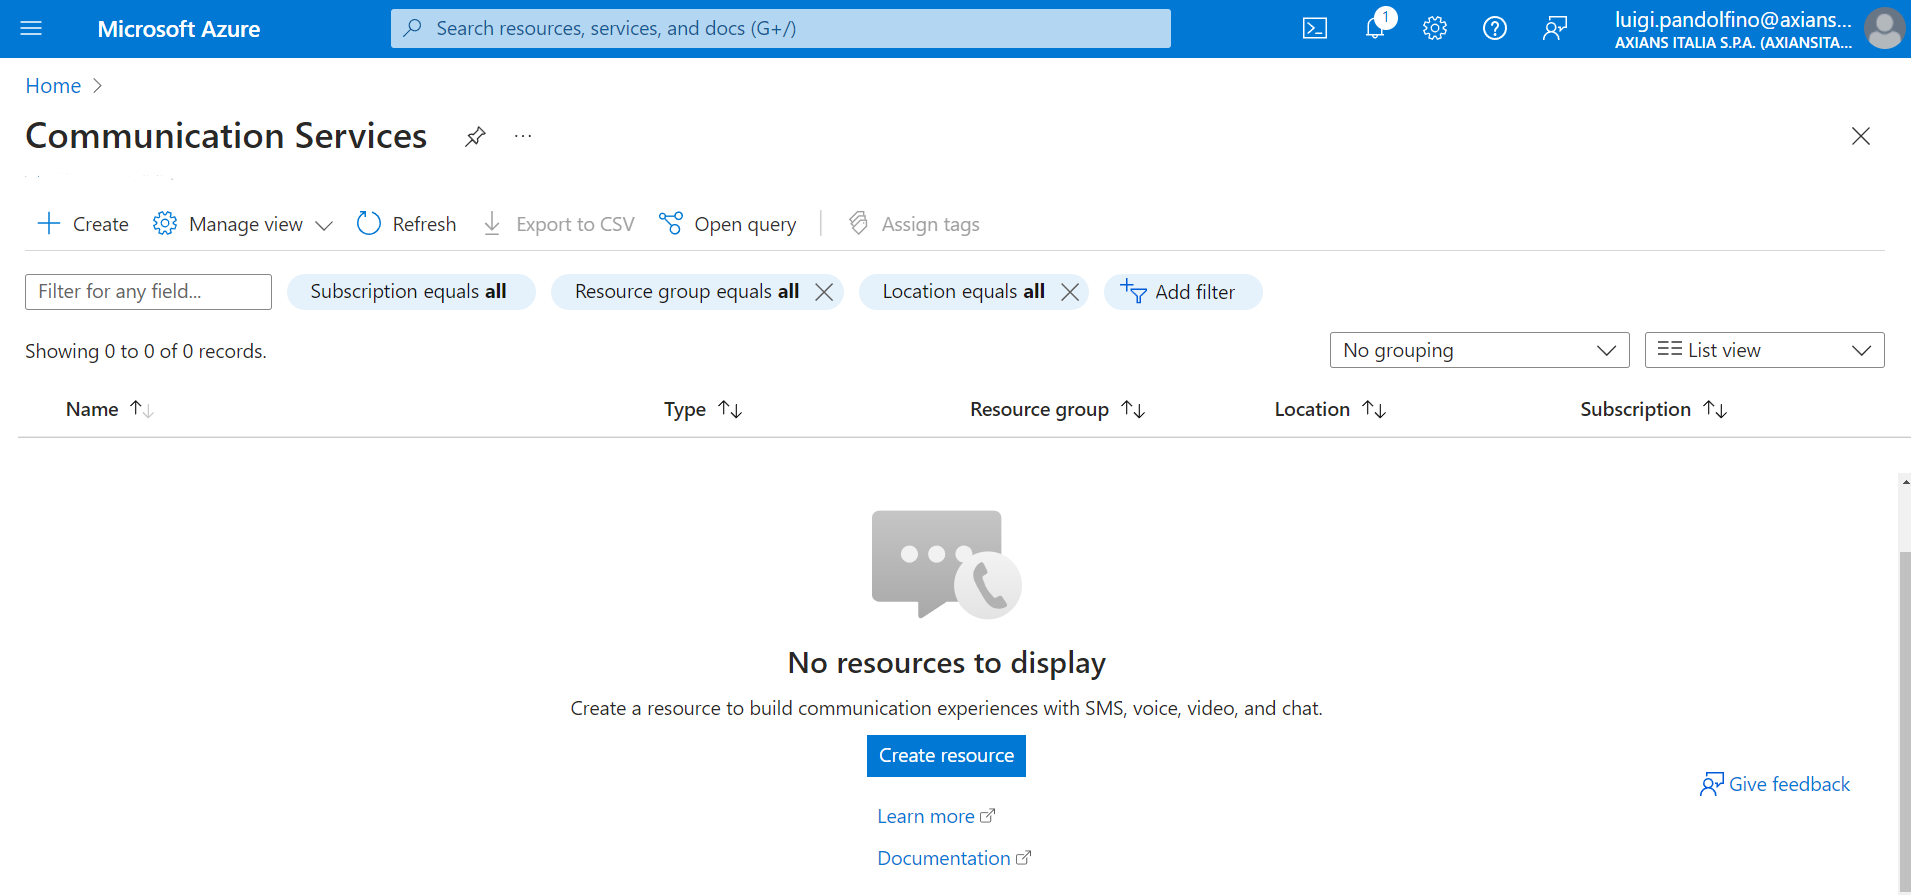This screenshot has height=895, width=1911.
Task: Open the Azure portal hamburger menu
Action: 31,28
